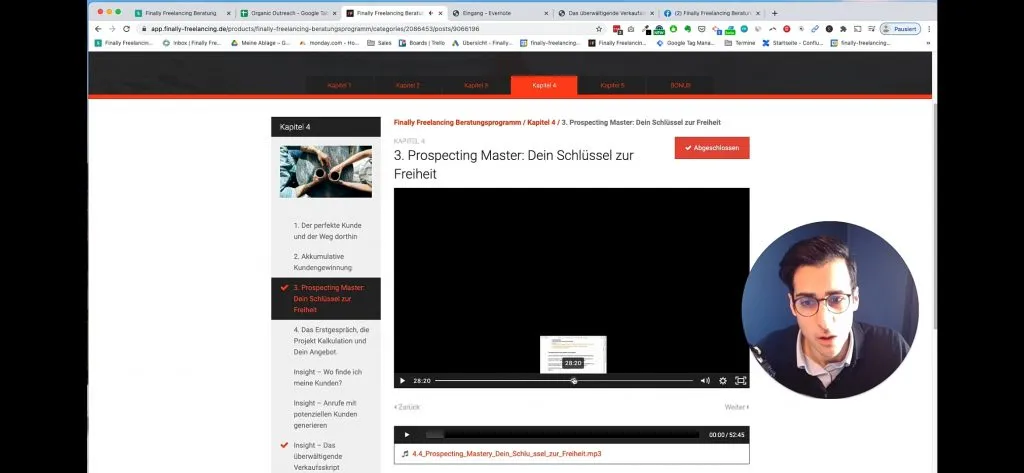Open Kapitel 2 tab
The height and width of the screenshot is (473, 1024).
pyautogui.click(x=408, y=86)
